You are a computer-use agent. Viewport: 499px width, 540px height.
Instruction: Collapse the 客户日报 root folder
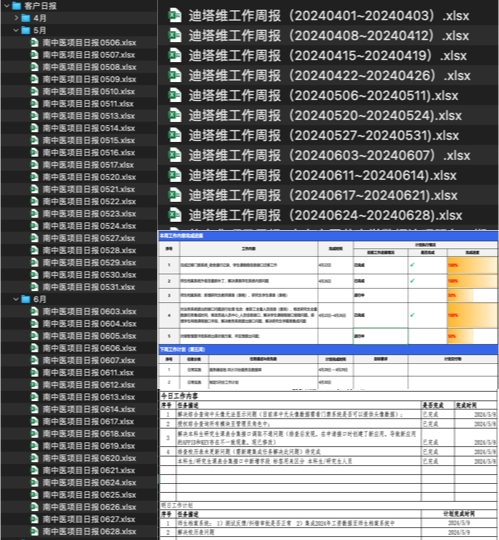point(7,6)
